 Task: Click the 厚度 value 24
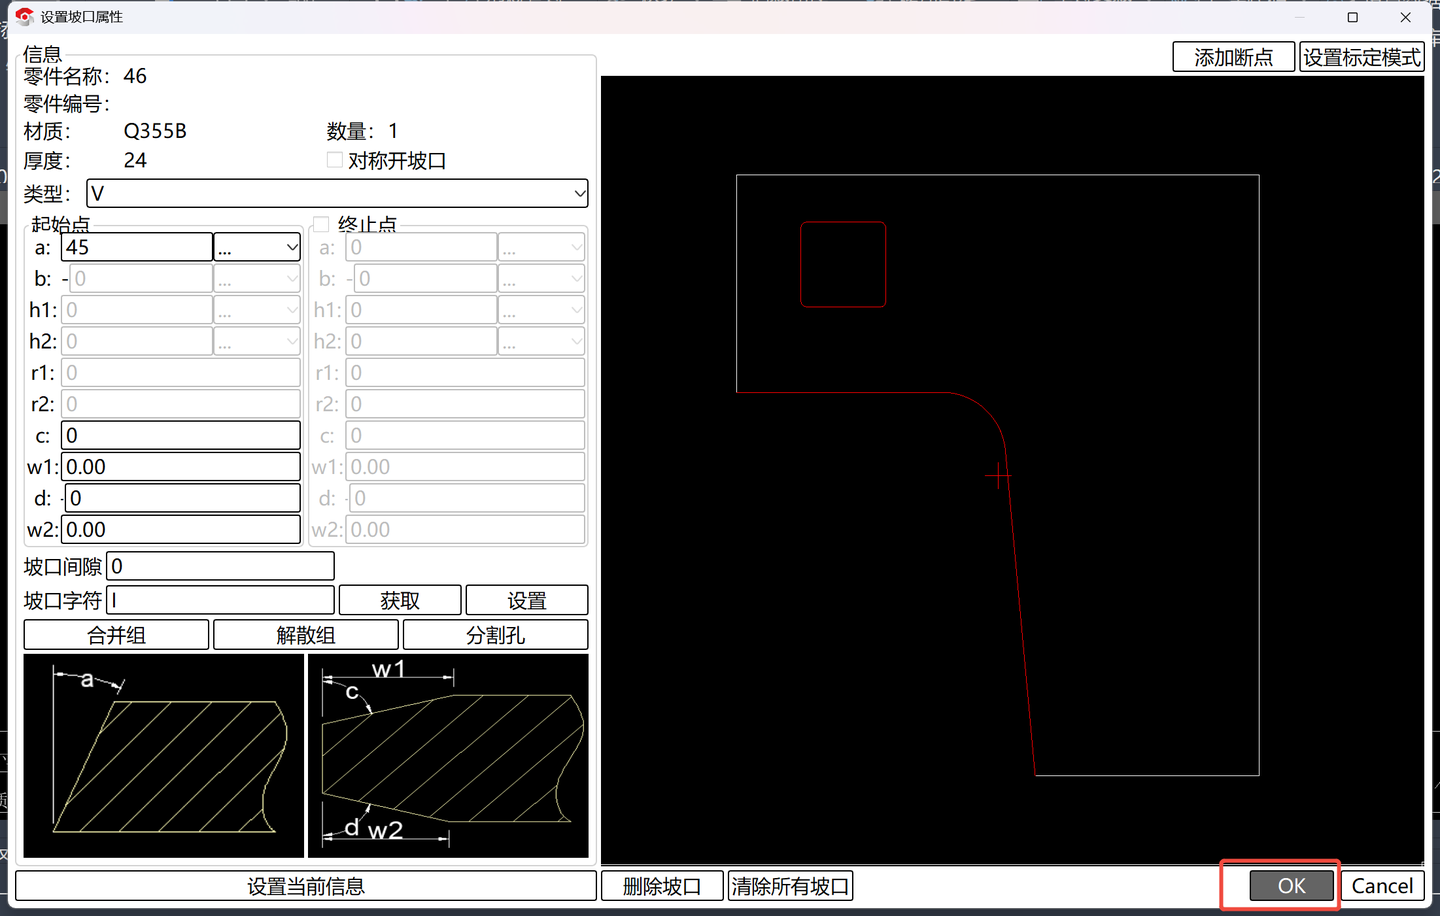pos(135,160)
